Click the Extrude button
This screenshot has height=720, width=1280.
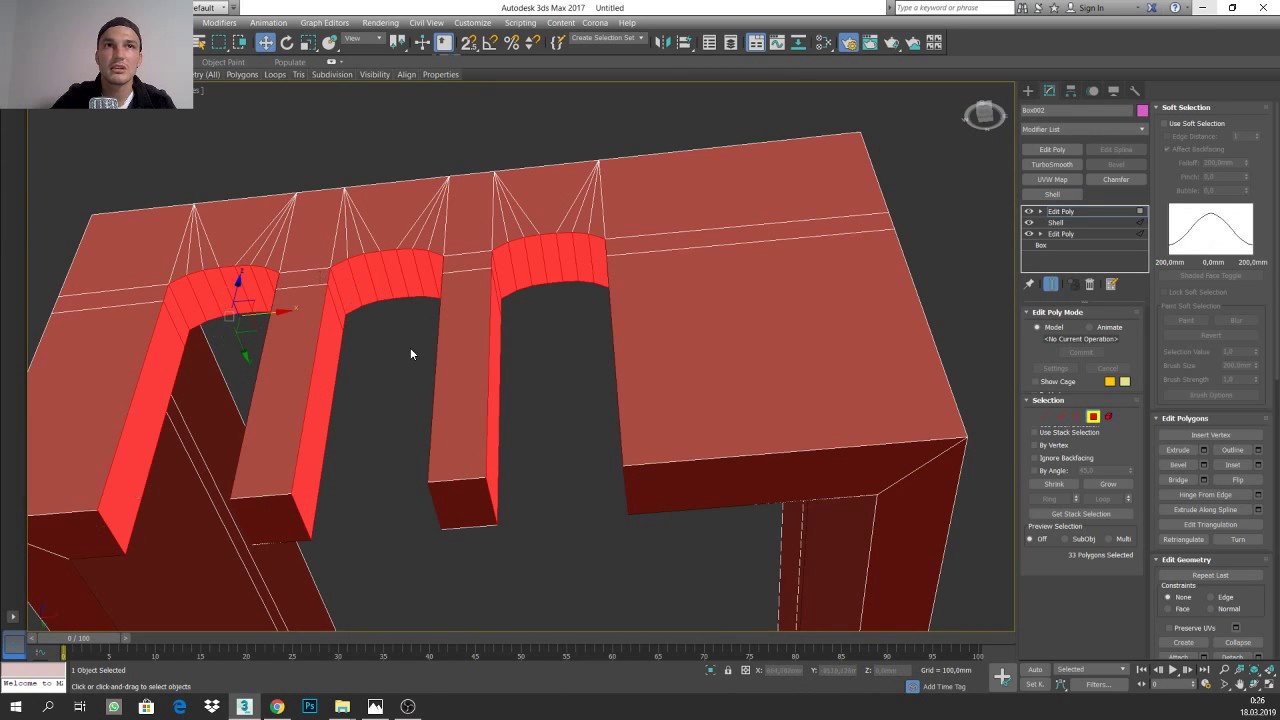coord(1178,450)
